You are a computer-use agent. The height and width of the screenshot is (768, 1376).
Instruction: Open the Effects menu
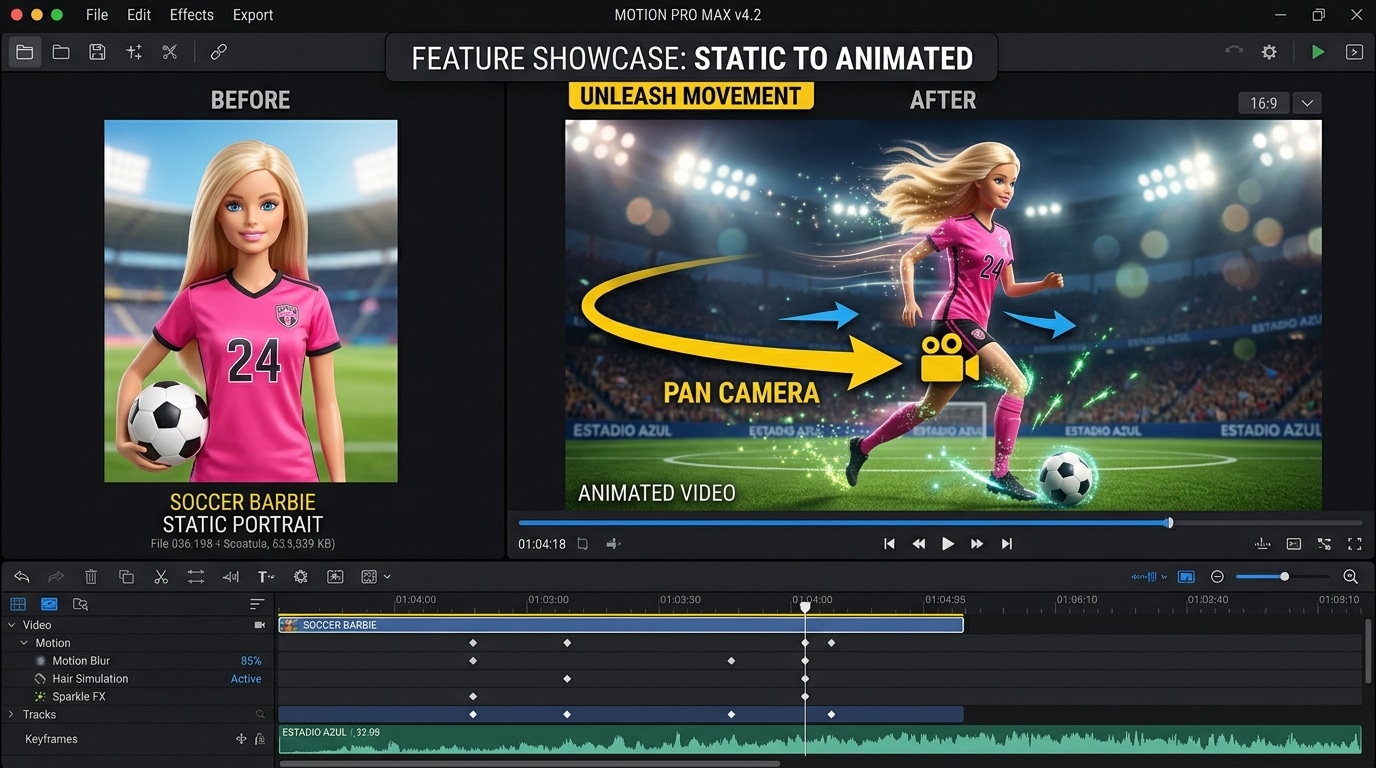tap(192, 15)
